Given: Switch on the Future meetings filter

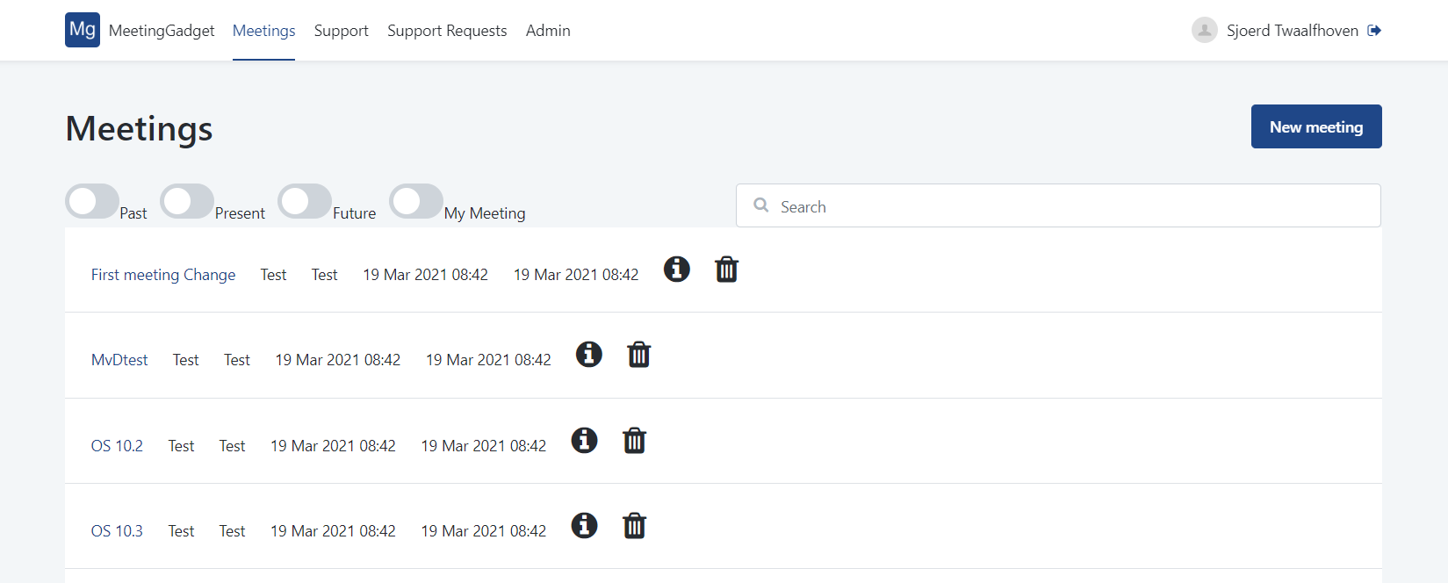Looking at the screenshot, I should click(304, 201).
